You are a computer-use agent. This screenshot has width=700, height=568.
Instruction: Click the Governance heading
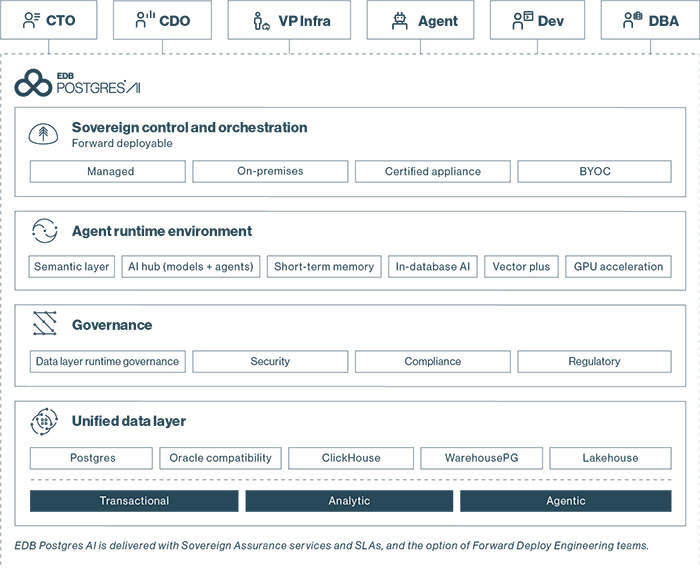click(x=112, y=325)
